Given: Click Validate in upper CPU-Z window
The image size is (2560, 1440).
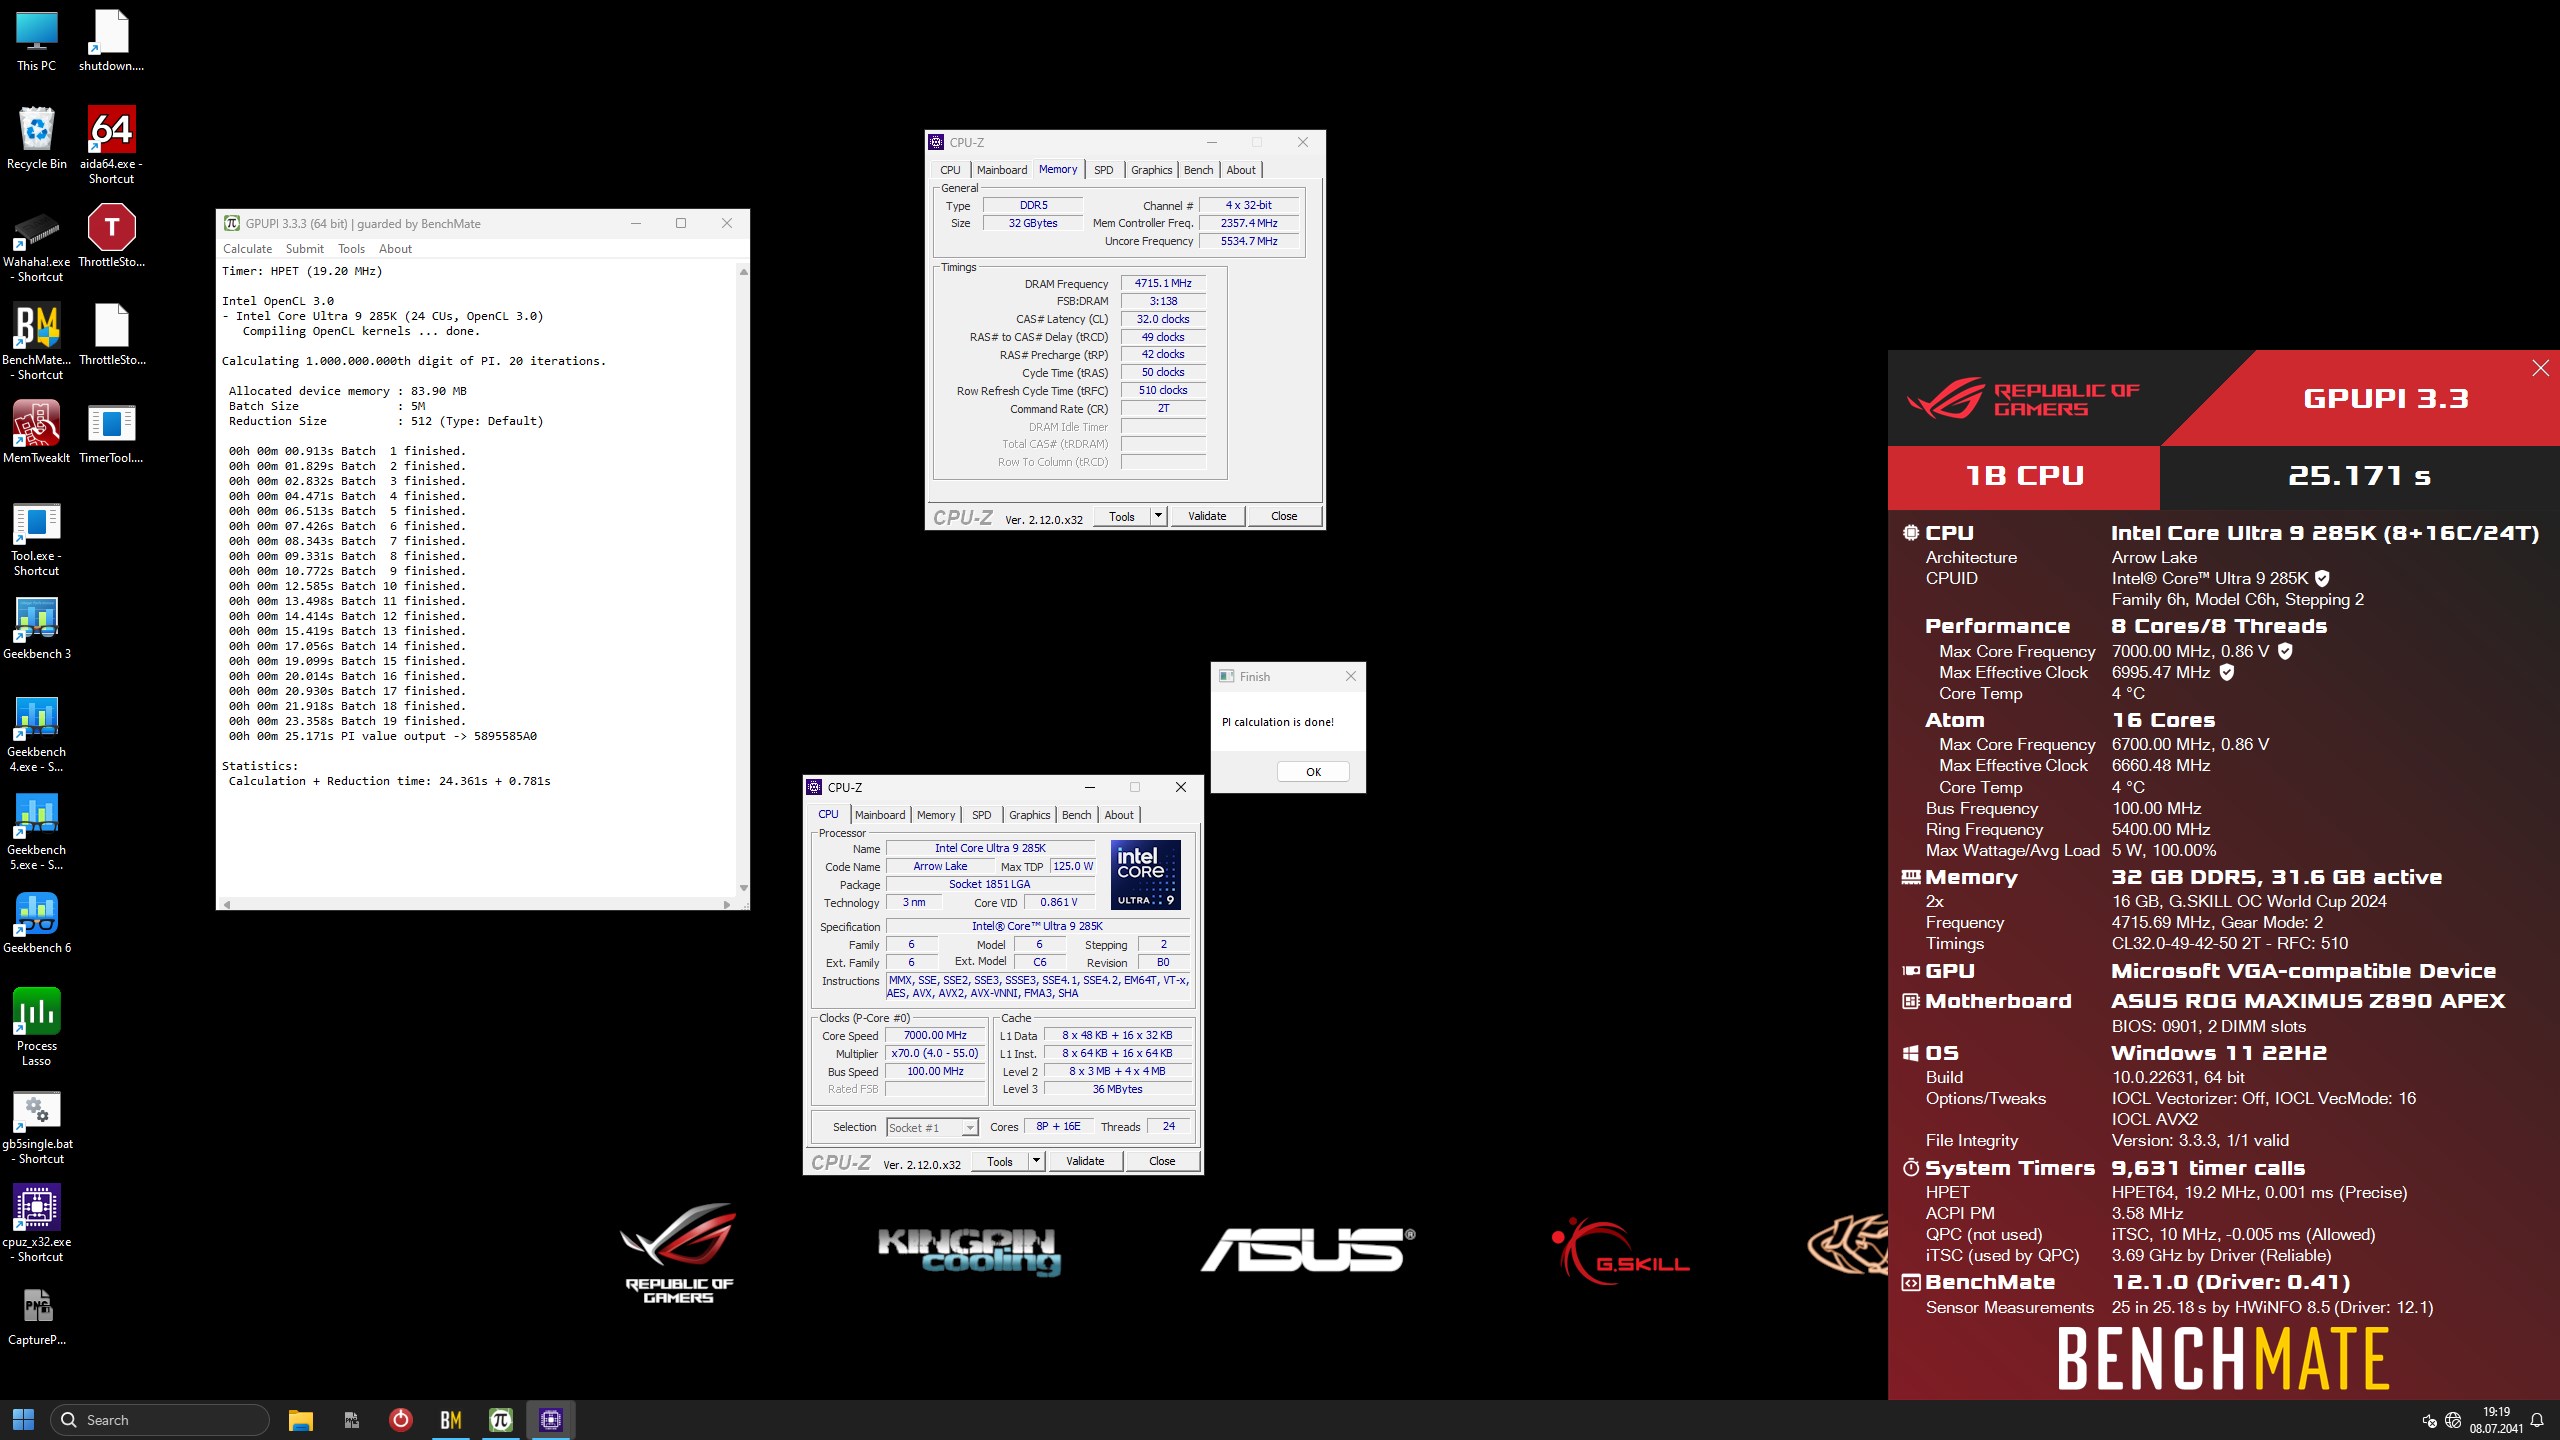Looking at the screenshot, I should 1207,517.
